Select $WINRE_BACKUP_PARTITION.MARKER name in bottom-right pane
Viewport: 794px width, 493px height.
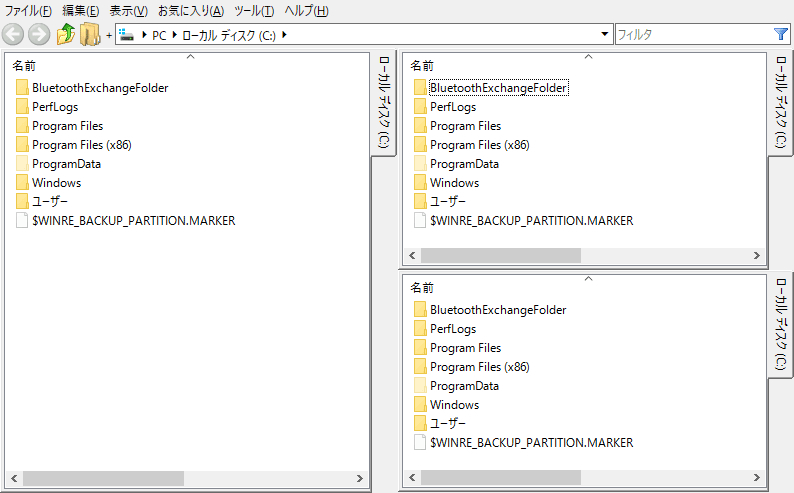coord(531,443)
